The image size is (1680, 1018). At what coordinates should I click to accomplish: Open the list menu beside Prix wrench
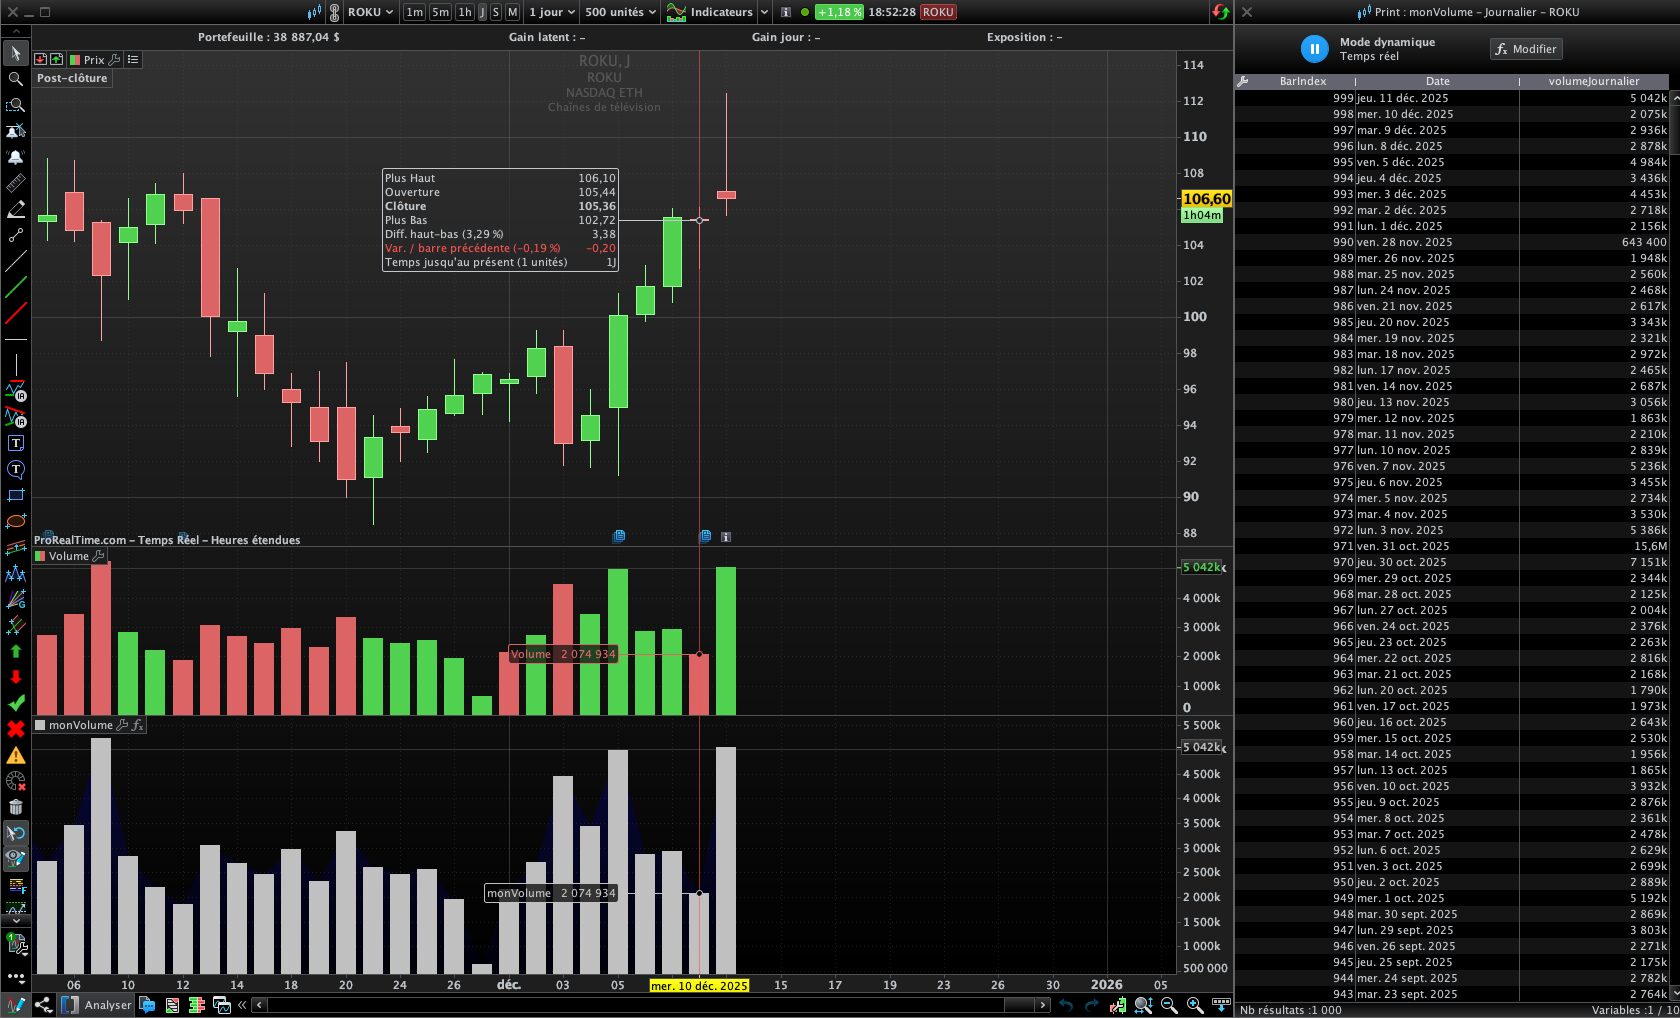[133, 60]
